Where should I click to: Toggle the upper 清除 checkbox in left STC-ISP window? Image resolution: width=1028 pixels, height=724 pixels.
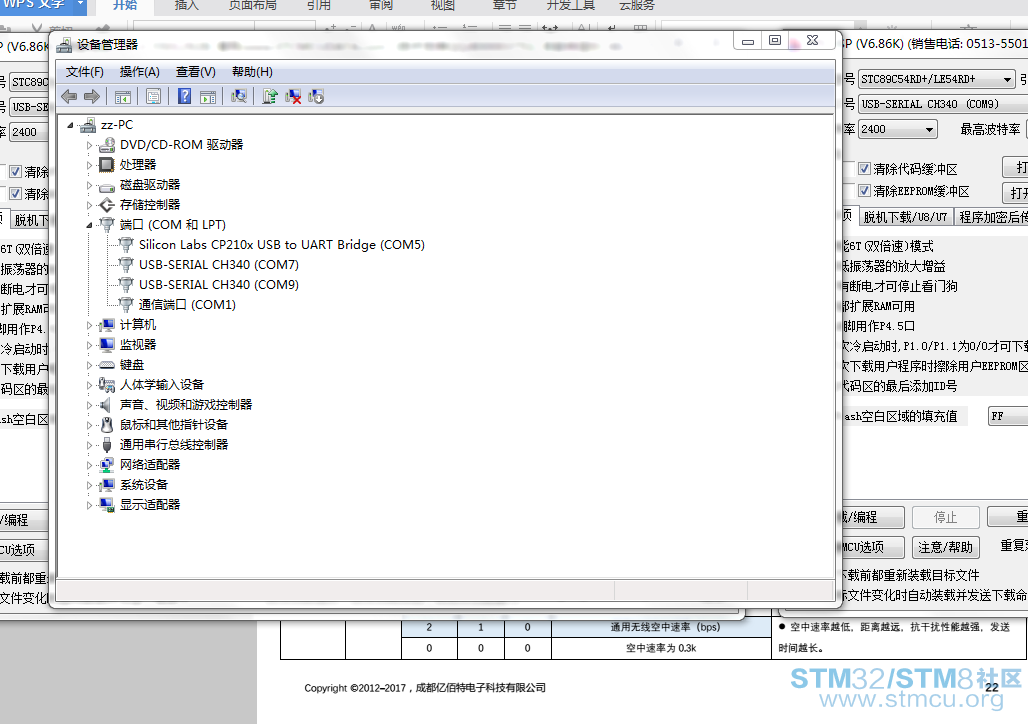tap(15, 172)
